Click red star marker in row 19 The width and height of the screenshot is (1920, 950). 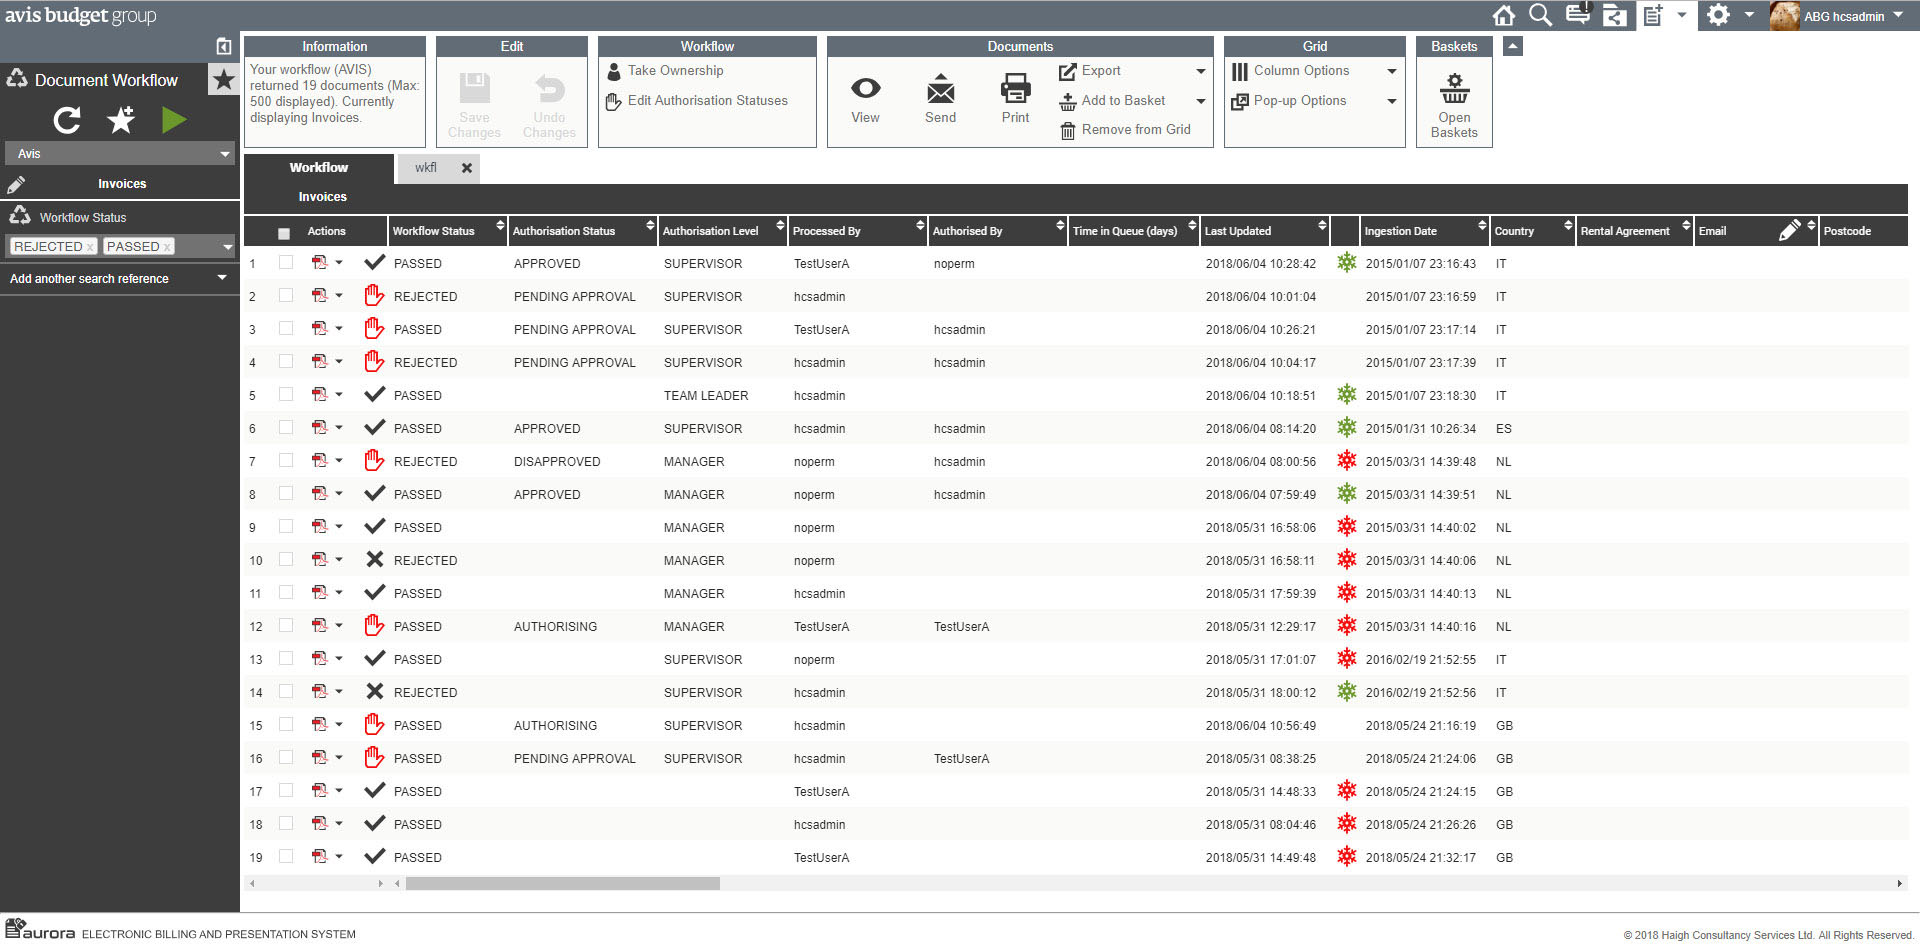coord(1347,857)
